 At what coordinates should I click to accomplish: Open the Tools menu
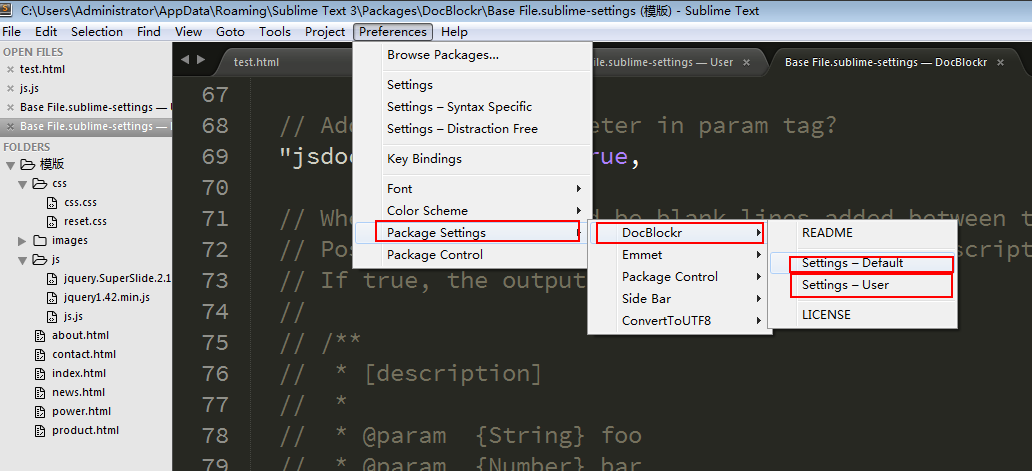coord(274,32)
